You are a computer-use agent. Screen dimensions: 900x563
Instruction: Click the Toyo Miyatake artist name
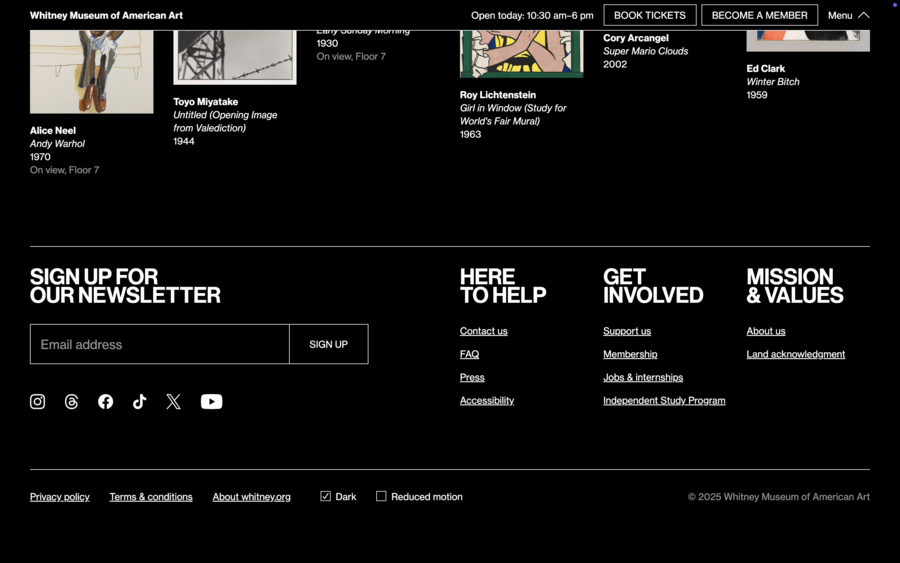(x=205, y=102)
